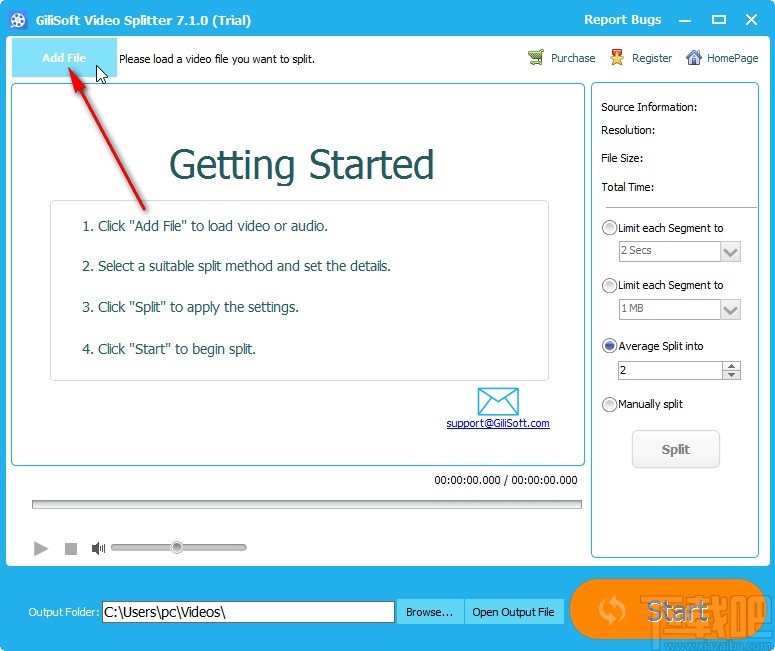Click the 'File Size:' label
Viewport: 775px width, 651px height.
click(x=622, y=158)
